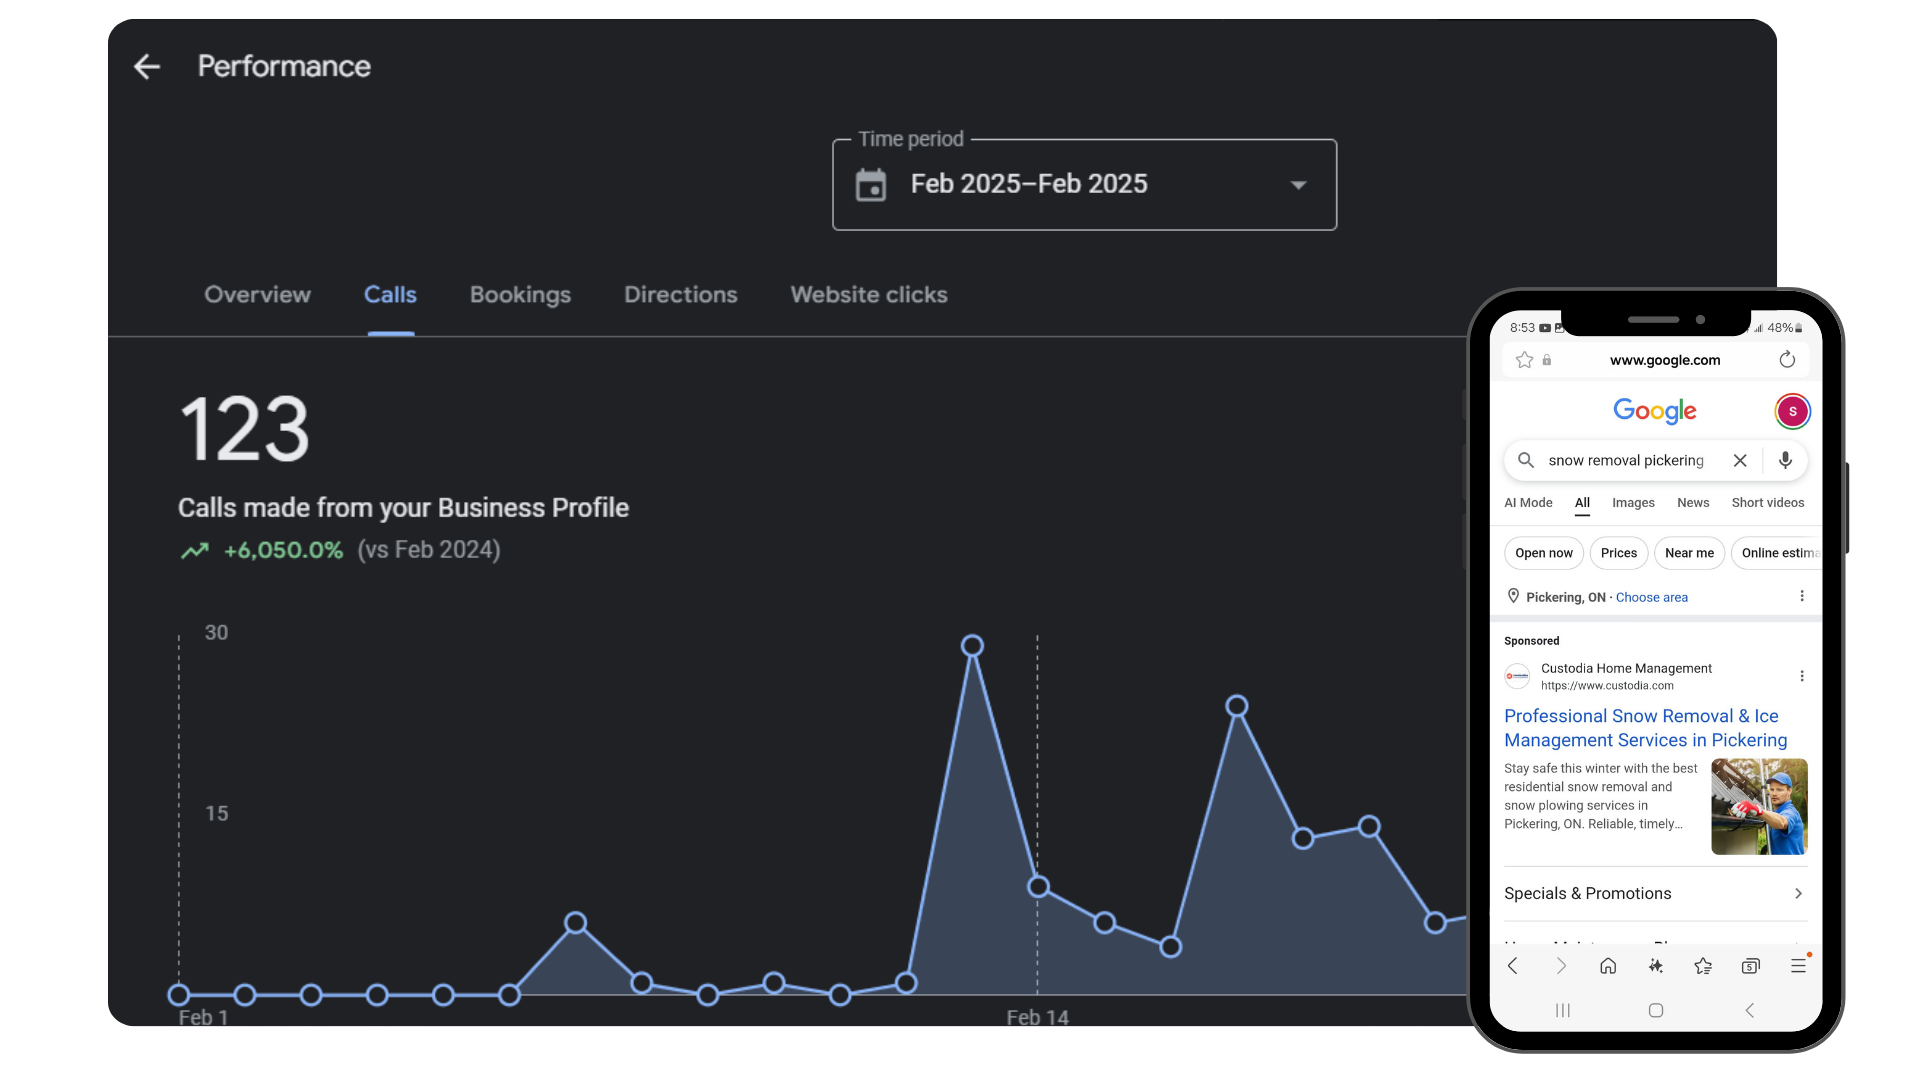Open the sponsored ad three-dot menu

click(1802, 676)
